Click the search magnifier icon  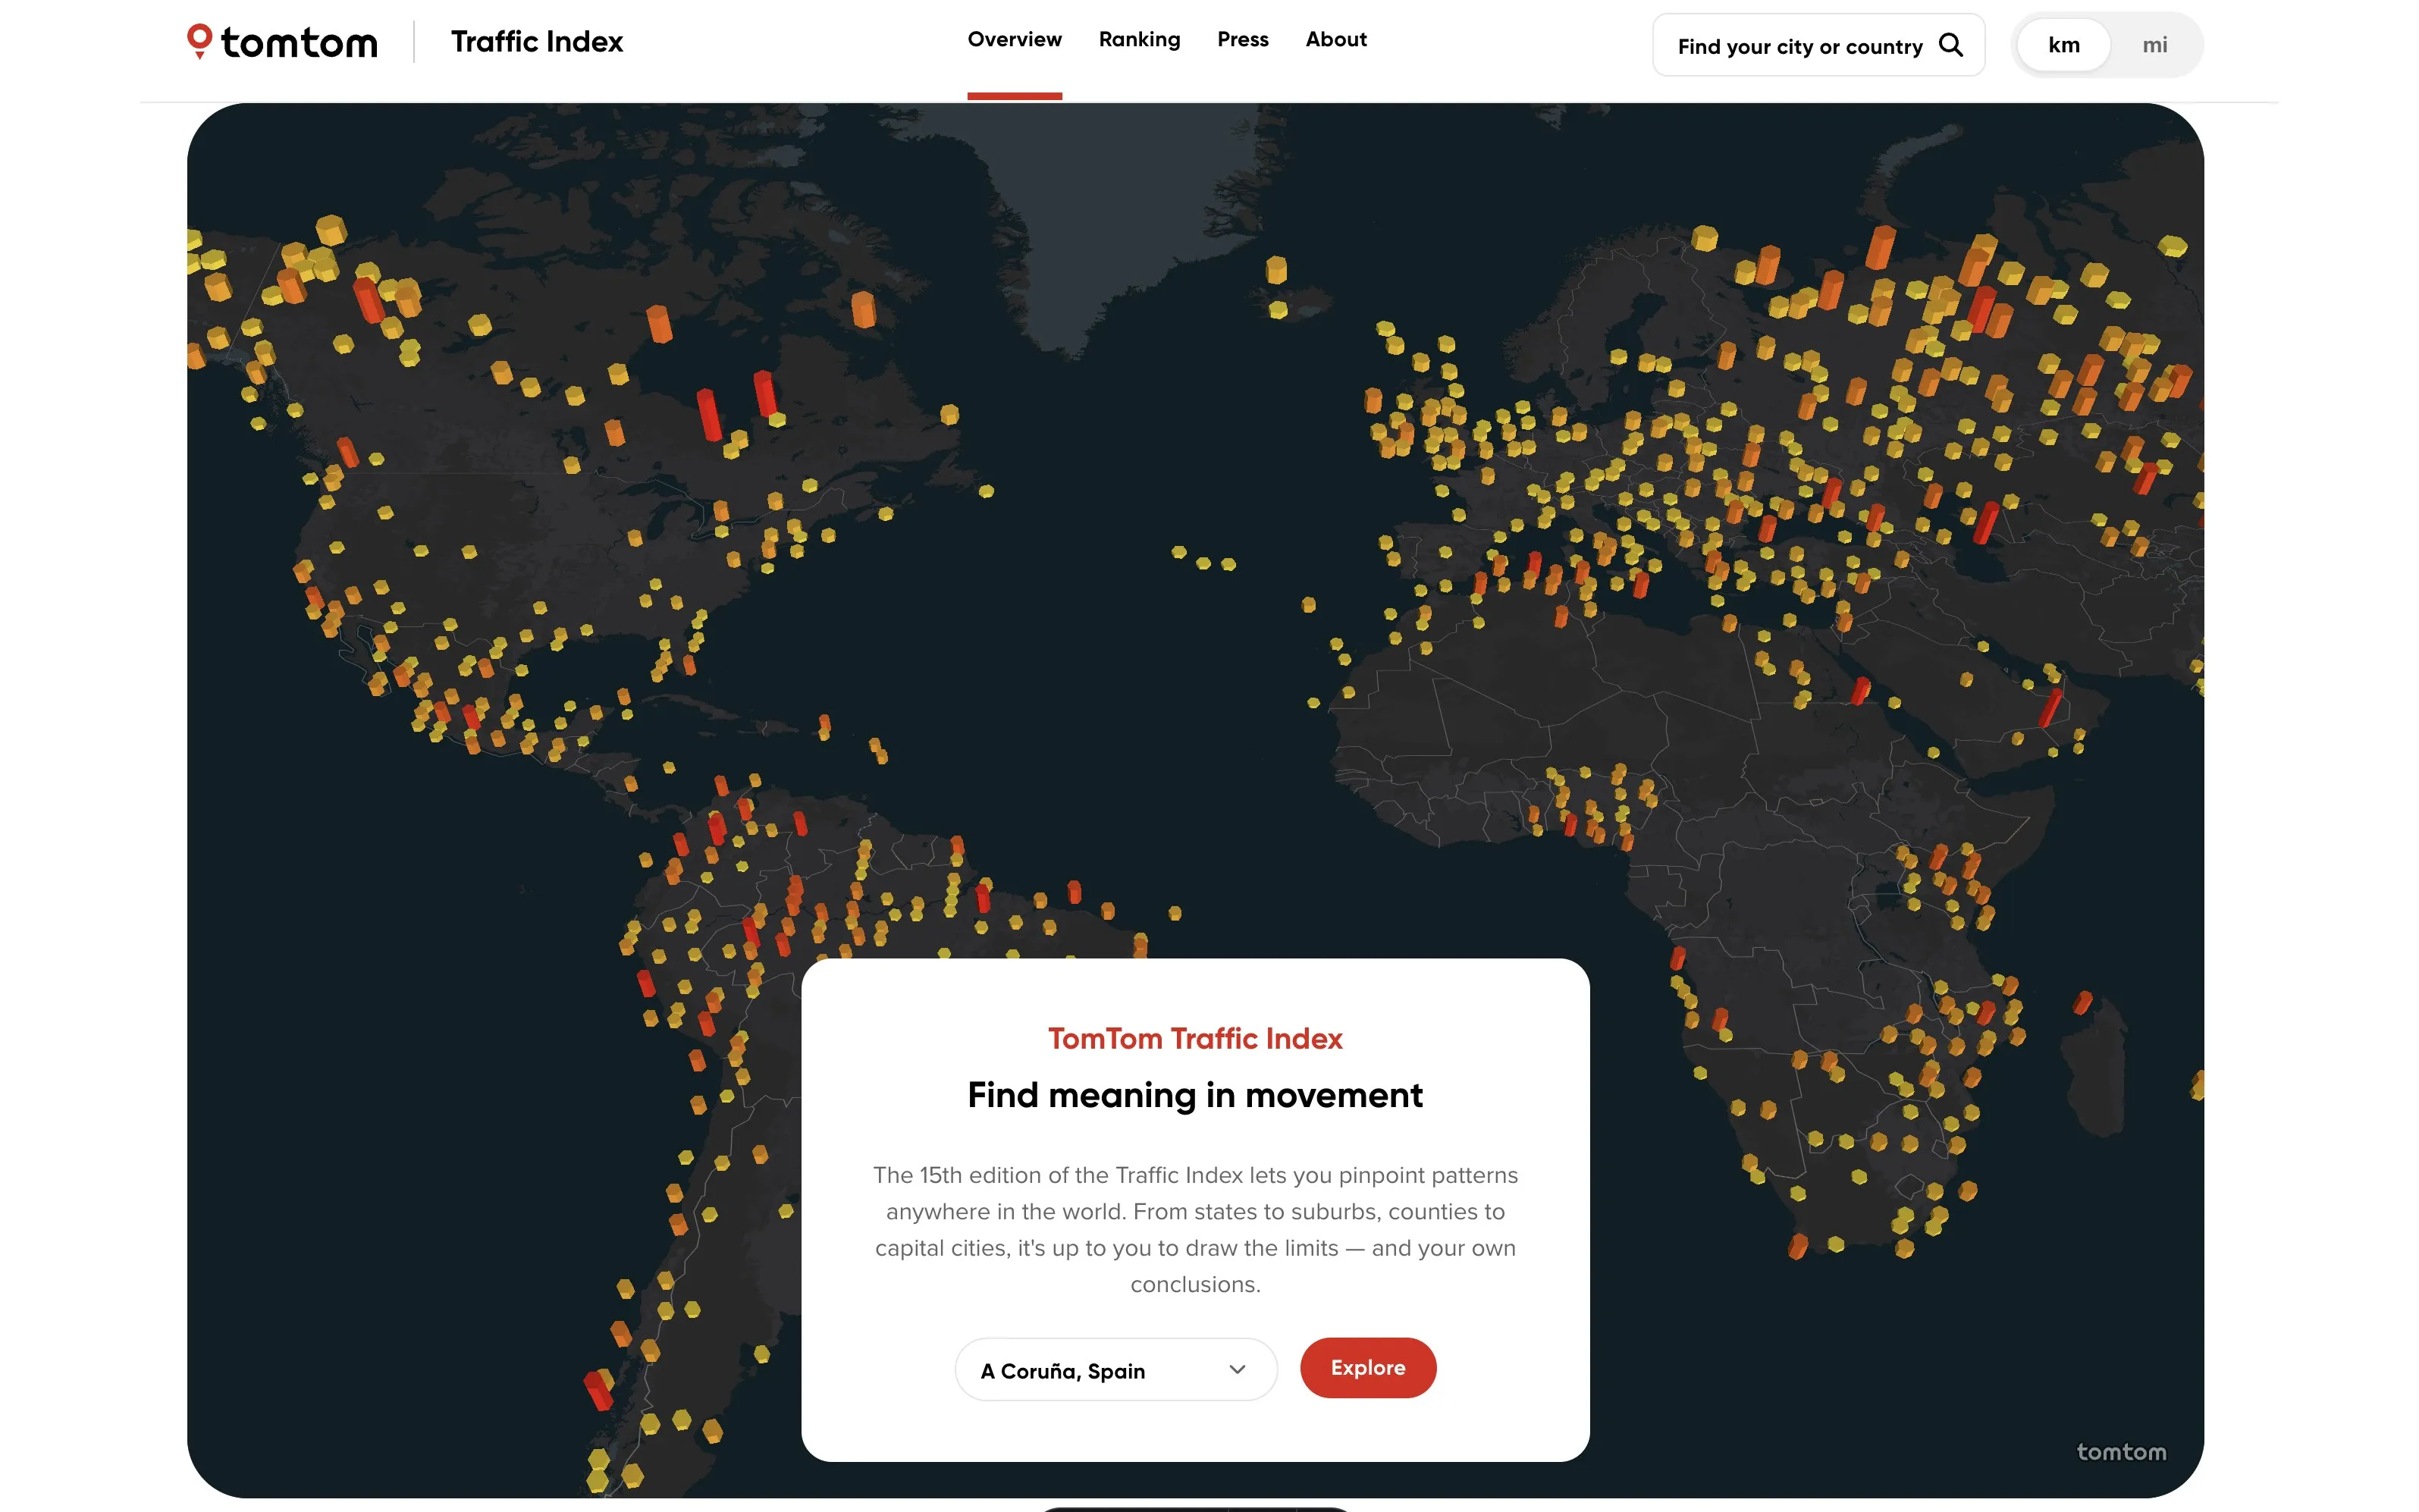tap(1950, 45)
